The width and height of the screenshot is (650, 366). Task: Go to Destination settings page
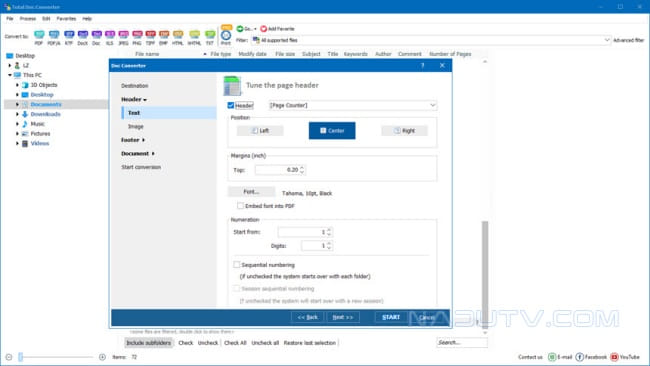(x=135, y=86)
